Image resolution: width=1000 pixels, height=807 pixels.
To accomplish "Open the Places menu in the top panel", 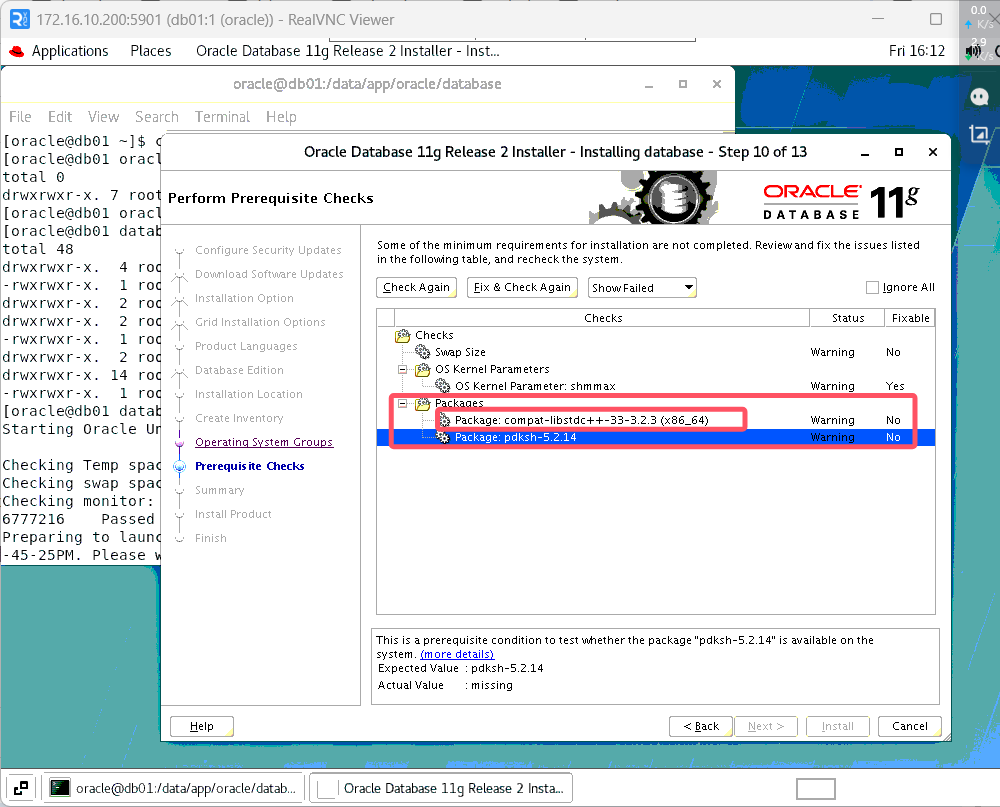I will pos(150,51).
